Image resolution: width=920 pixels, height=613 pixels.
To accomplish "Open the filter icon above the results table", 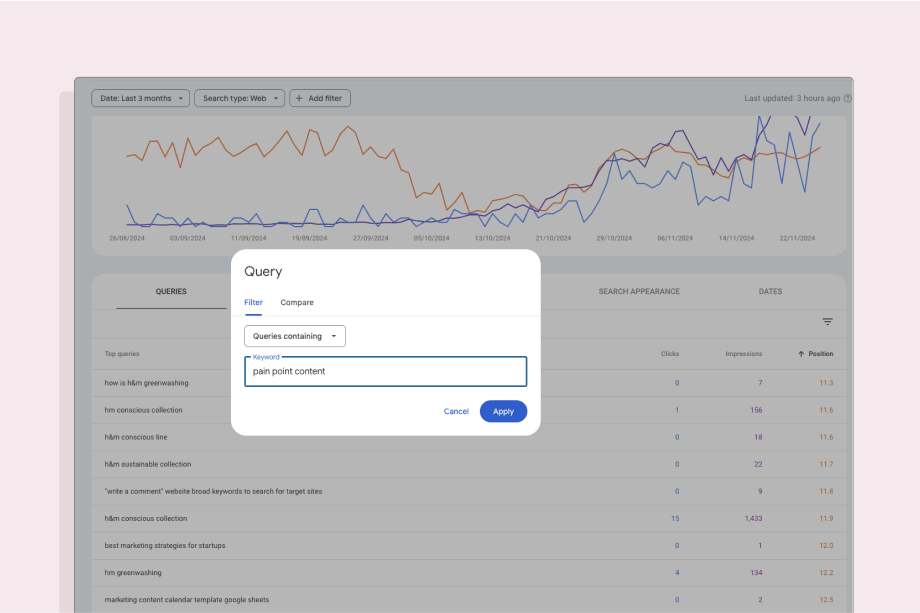I will [x=827, y=322].
